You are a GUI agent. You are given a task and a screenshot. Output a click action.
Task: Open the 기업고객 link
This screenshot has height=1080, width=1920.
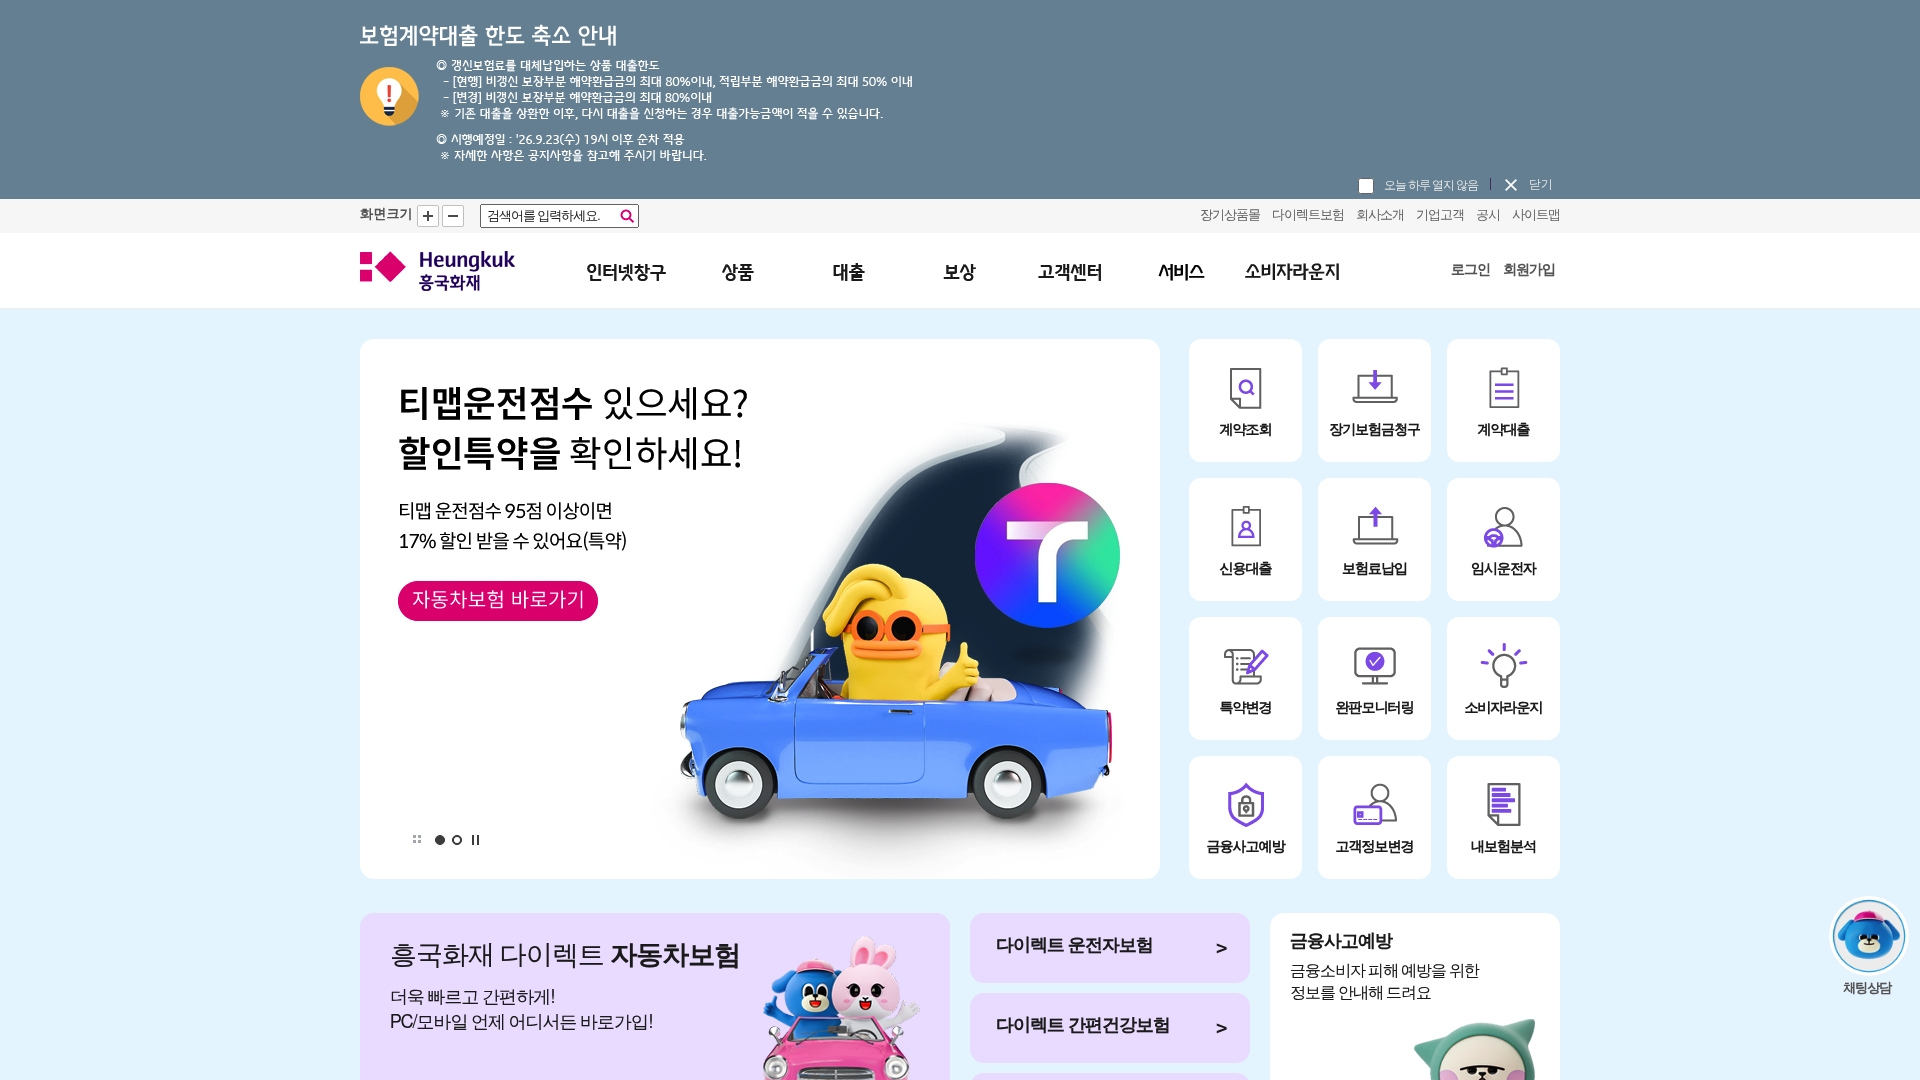coord(1440,215)
